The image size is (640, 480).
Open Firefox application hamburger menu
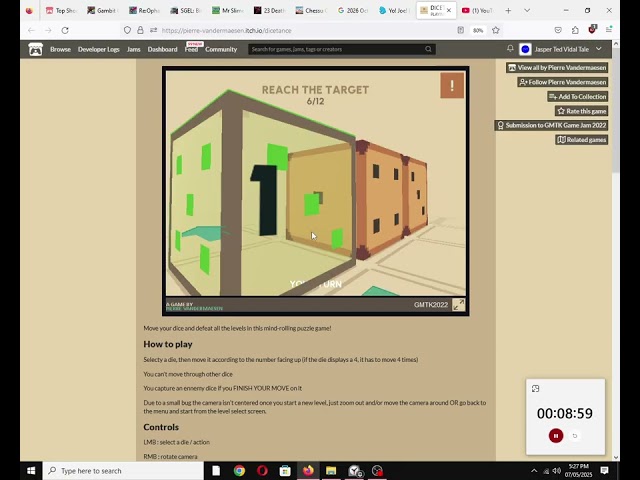click(609, 30)
